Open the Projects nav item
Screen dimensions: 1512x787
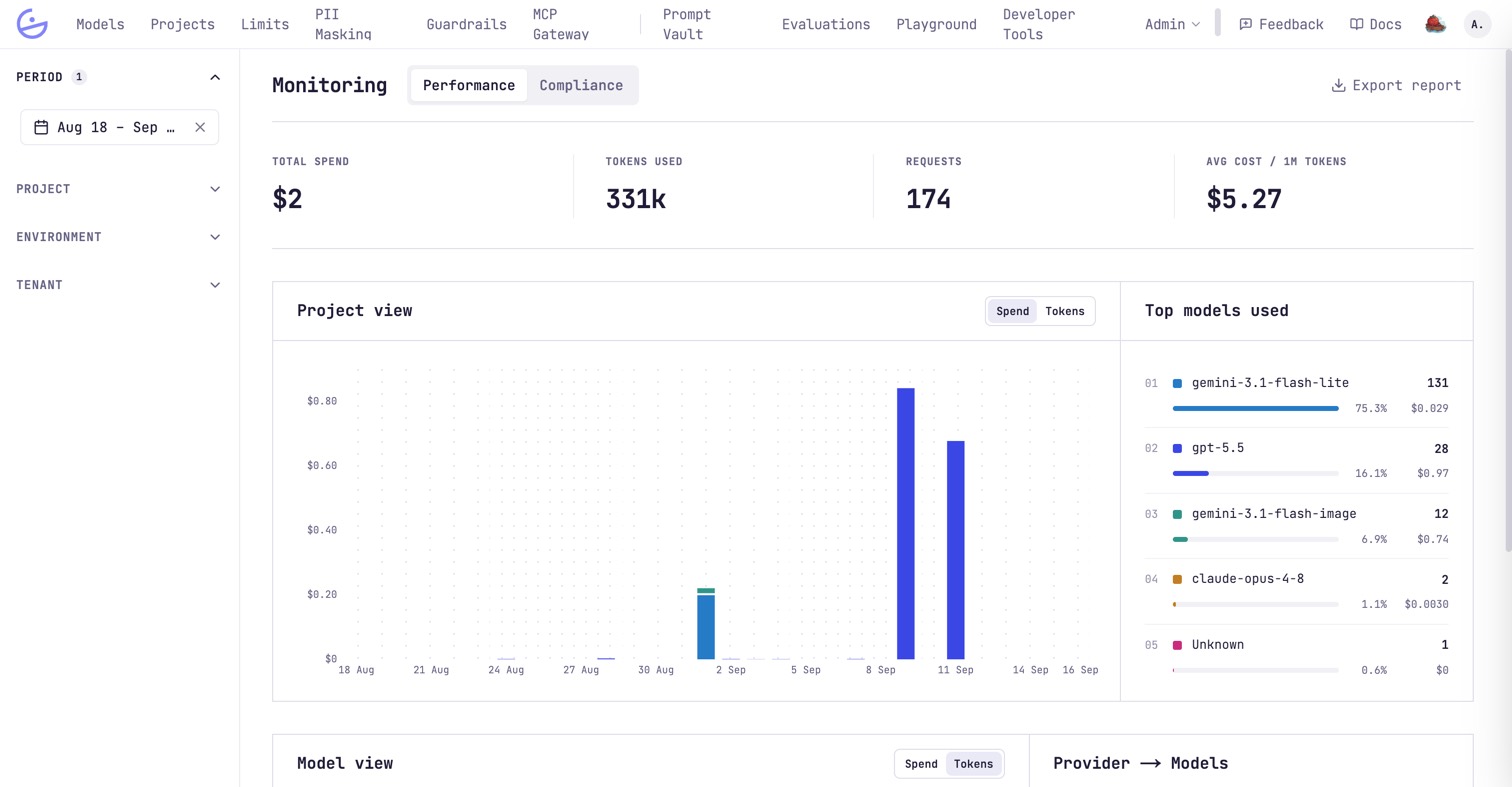(x=182, y=24)
